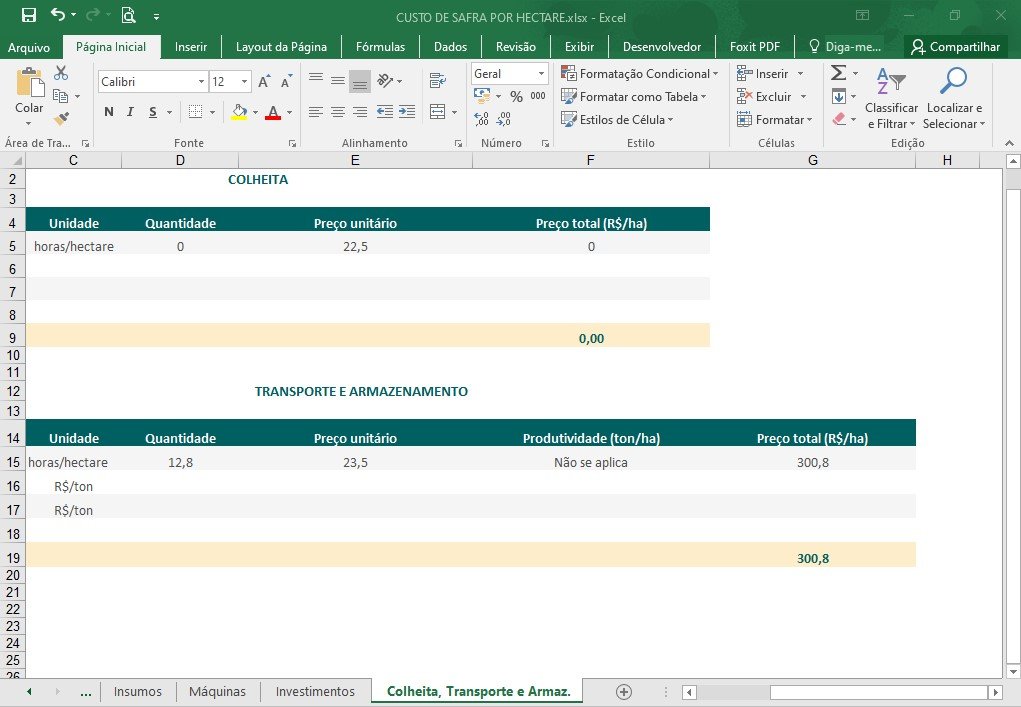Viewport: 1021px width, 707px height.
Task: Click the Save icon in quick access toolbar
Action: click(29, 15)
